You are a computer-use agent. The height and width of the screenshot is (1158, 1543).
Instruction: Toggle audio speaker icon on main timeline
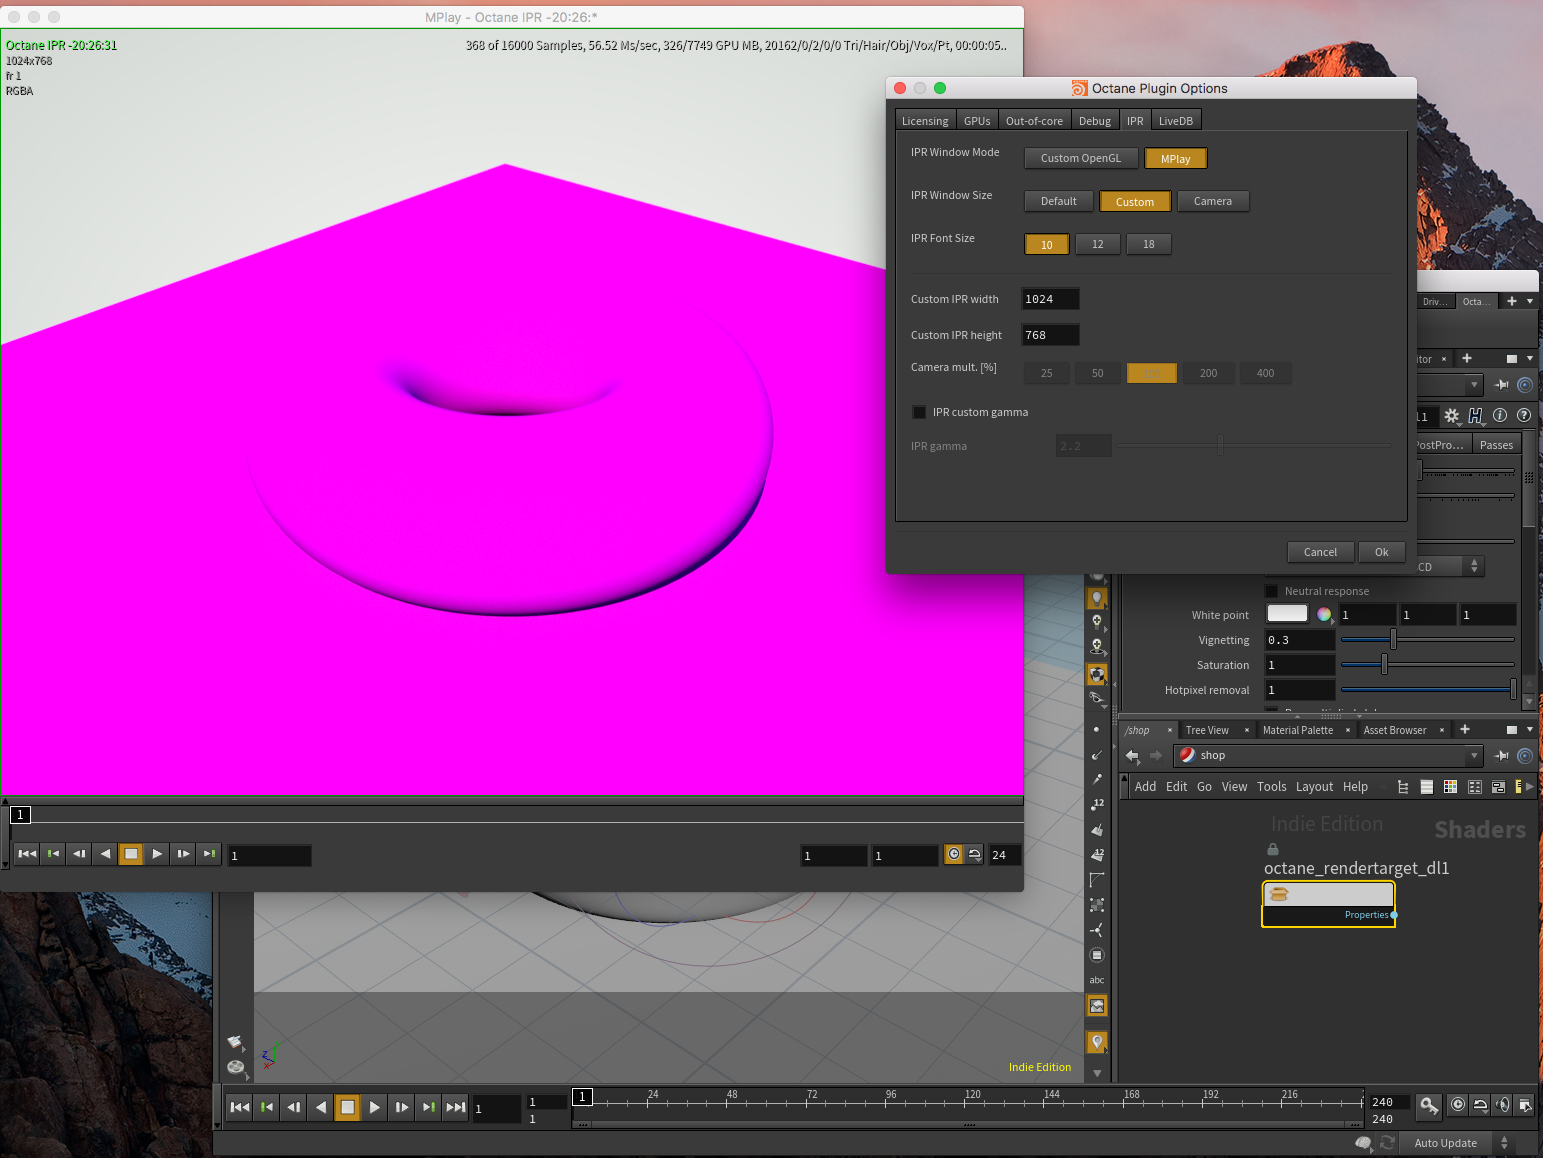[x=1503, y=1105]
